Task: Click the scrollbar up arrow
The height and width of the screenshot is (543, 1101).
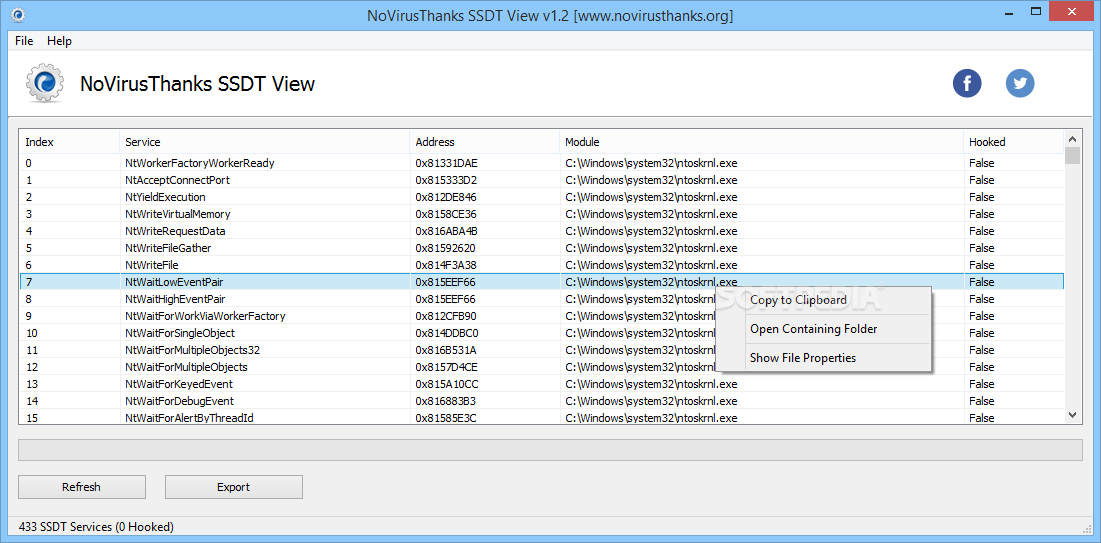Action: point(1072,138)
